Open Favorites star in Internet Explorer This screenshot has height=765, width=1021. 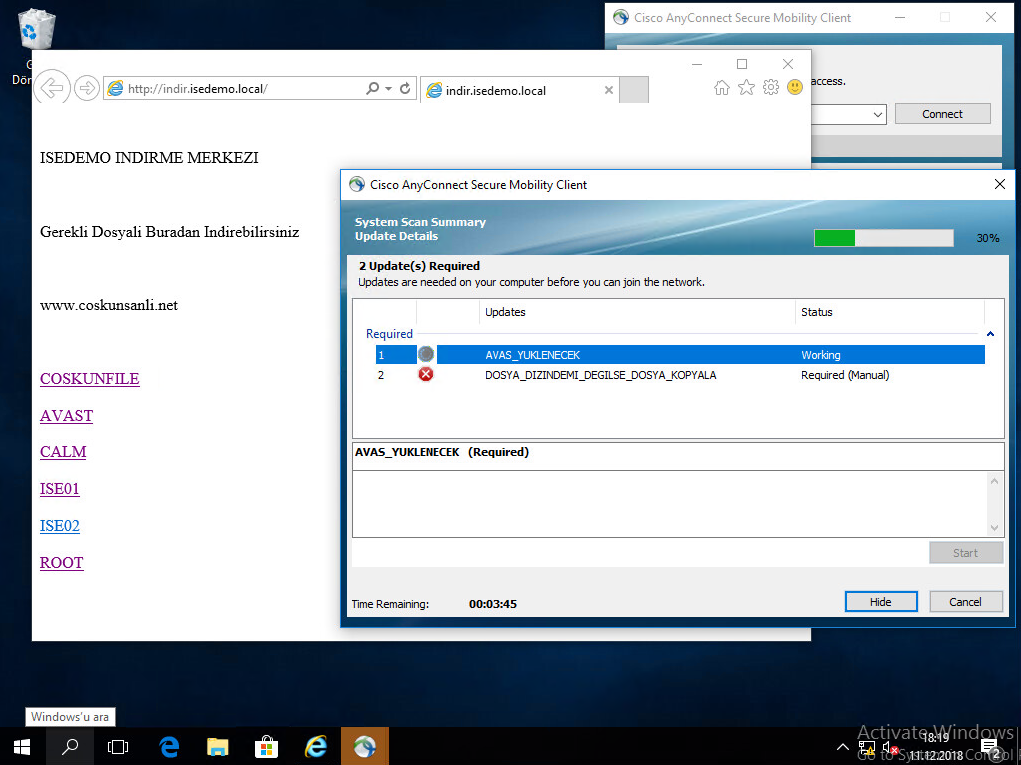[x=746, y=87]
